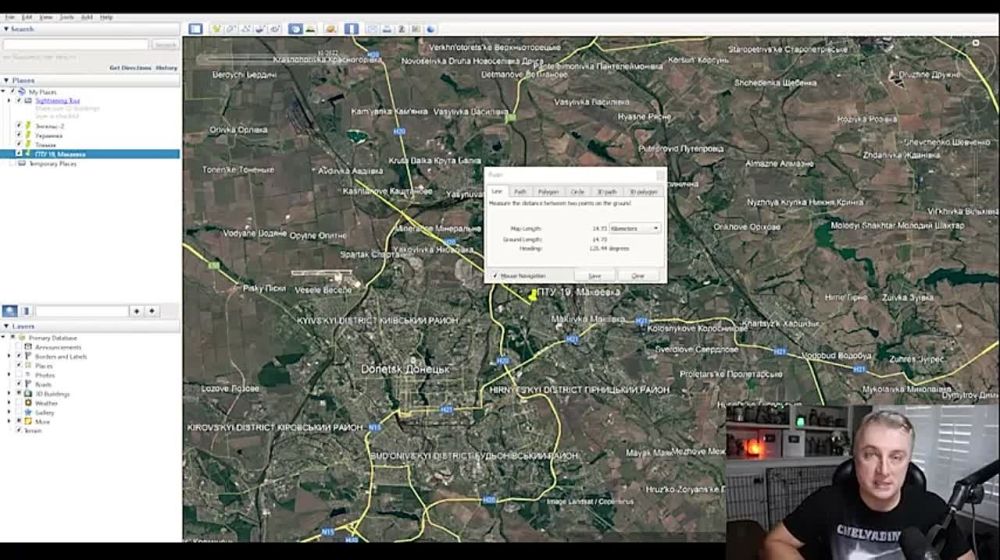Toggle the Places layer checkbox
The width and height of the screenshot is (1000, 560).
18,365
